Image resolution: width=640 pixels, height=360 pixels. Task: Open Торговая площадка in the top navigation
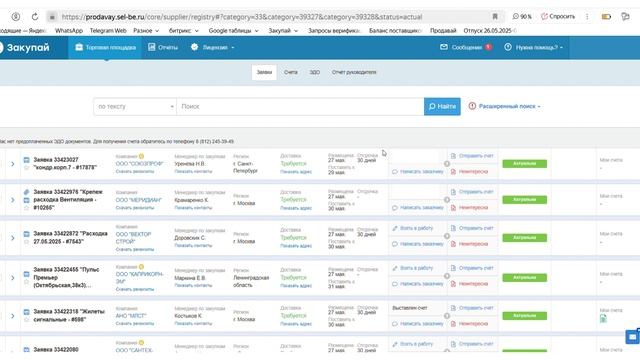click(105, 47)
